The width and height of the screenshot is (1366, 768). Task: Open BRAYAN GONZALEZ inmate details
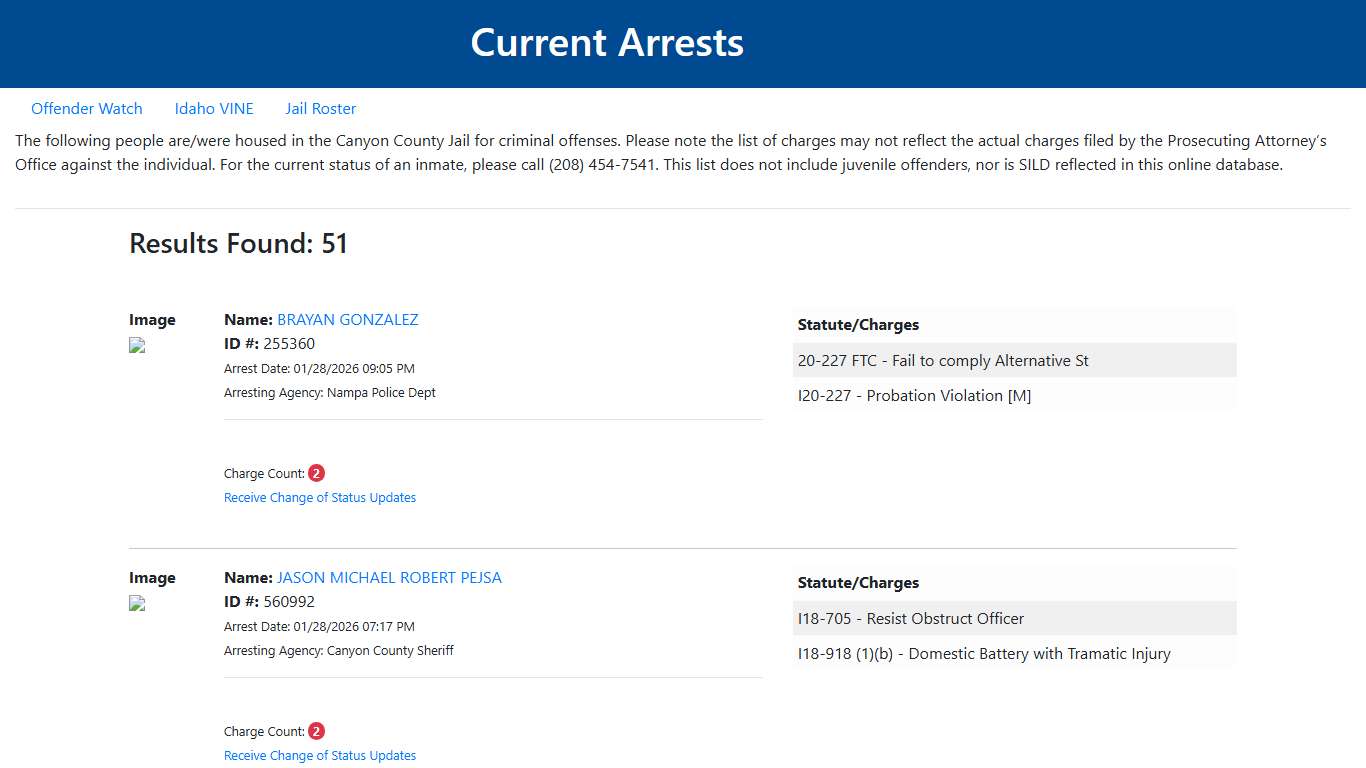[x=347, y=319]
